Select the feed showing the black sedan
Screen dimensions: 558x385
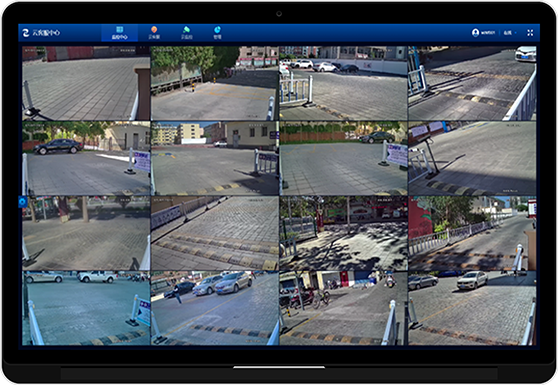pos(86,158)
